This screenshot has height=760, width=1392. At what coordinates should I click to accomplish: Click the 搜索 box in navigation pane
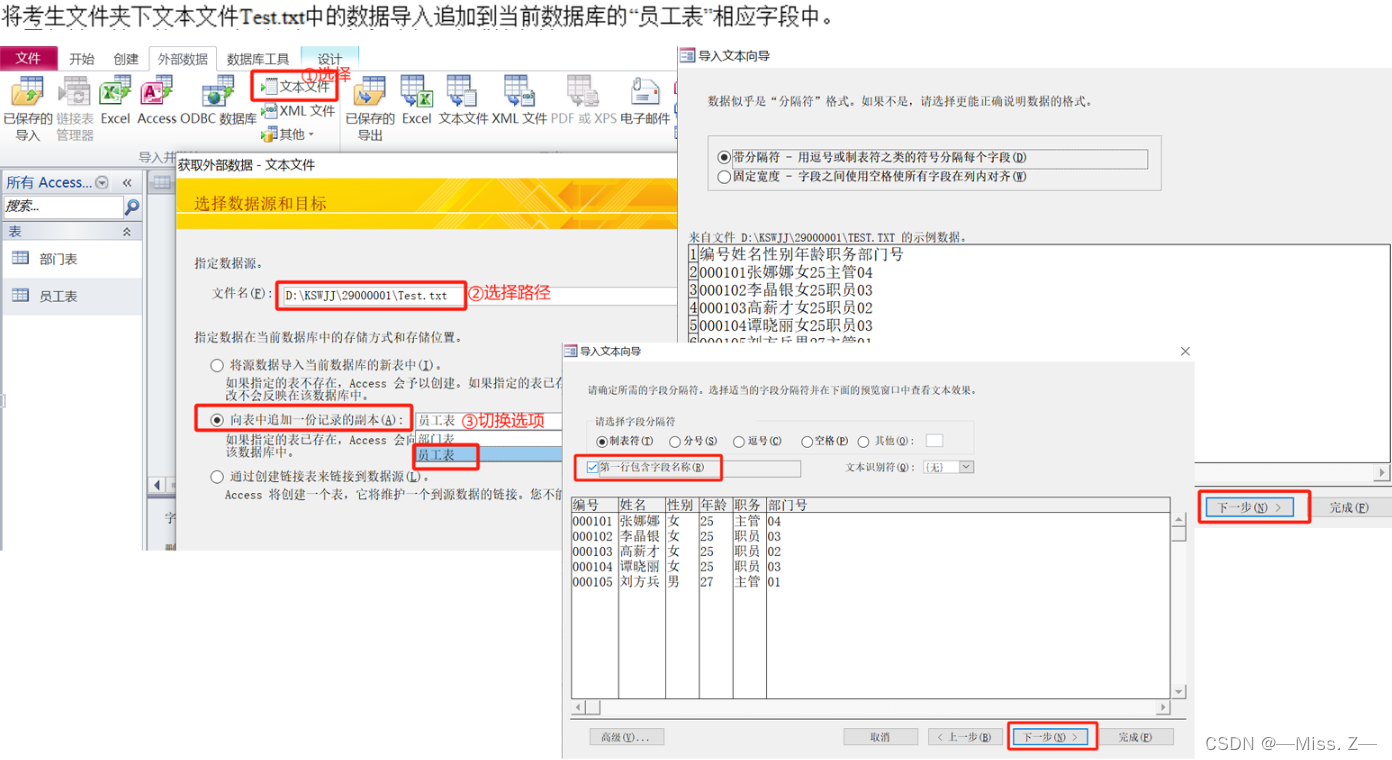(x=62, y=207)
